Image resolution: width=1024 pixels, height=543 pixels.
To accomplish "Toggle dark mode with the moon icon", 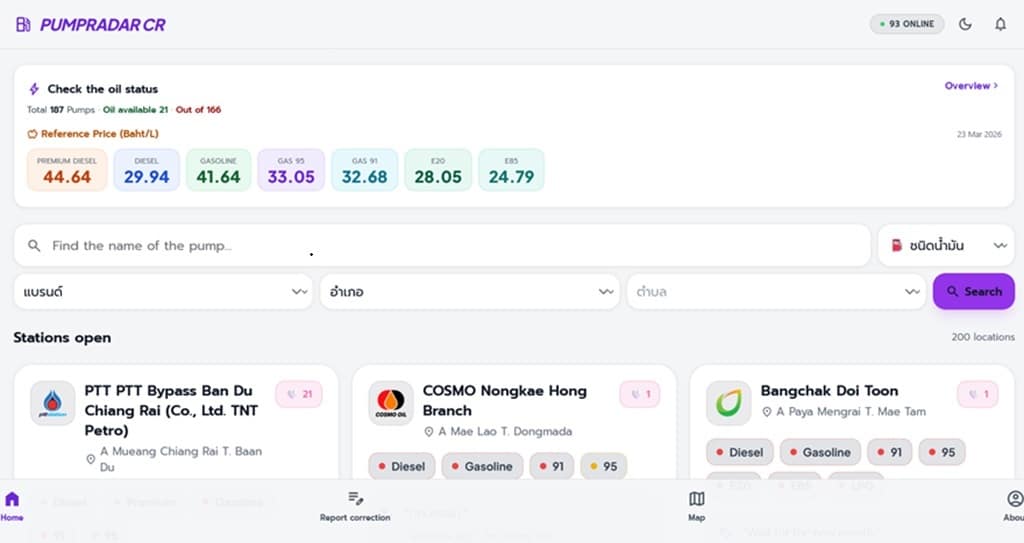I will click(965, 24).
